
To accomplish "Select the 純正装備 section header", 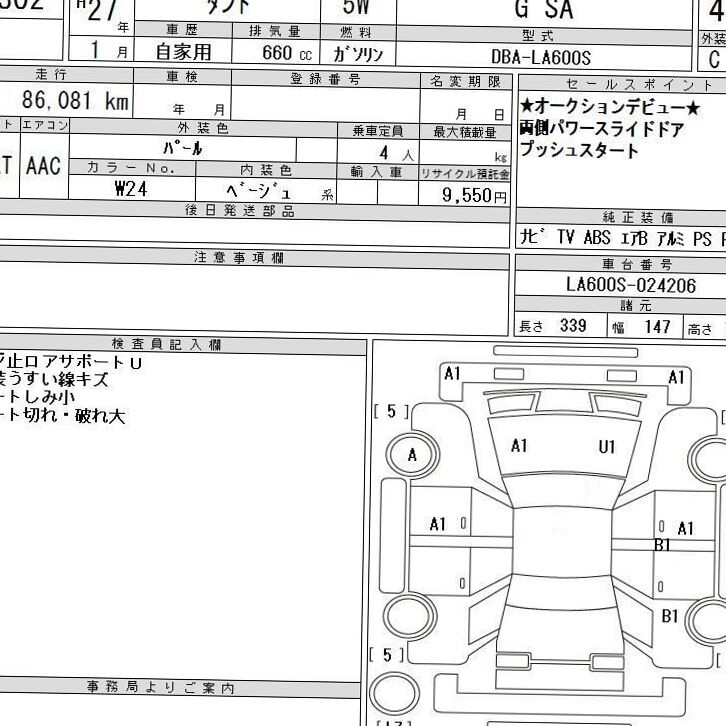I will point(638,217).
